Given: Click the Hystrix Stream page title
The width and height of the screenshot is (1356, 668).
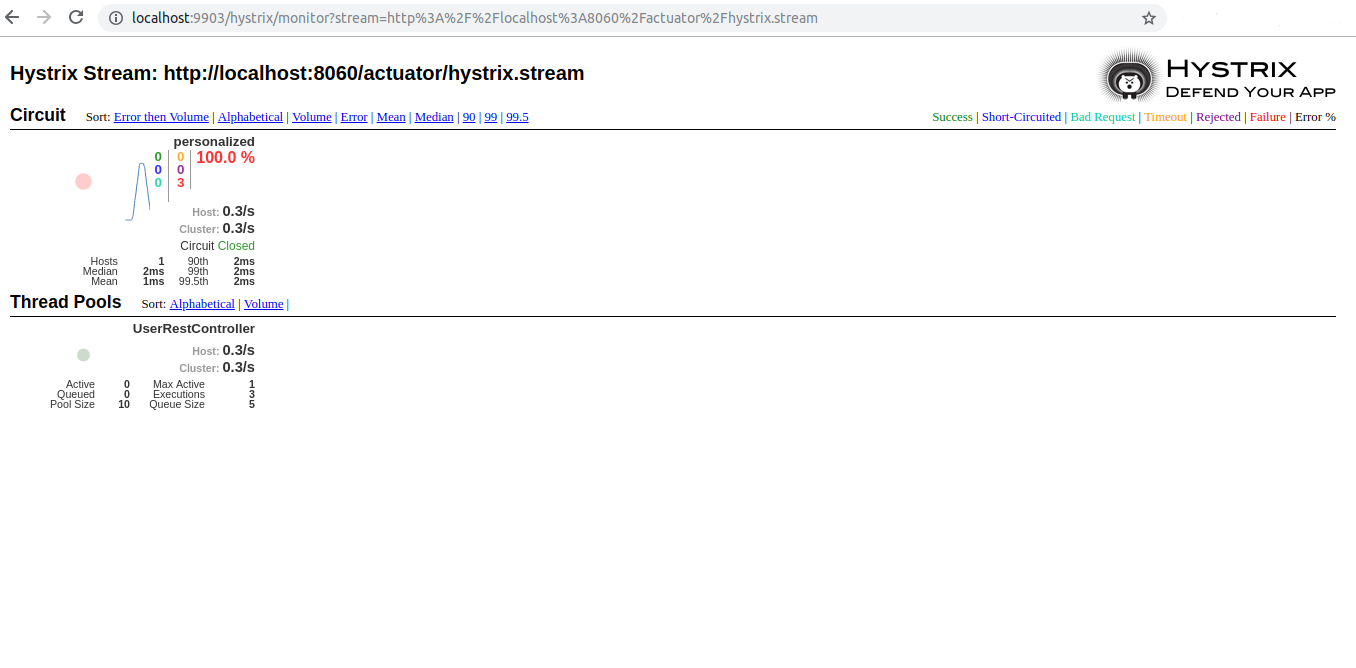Looking at the screenshot, I should (297, 73).
